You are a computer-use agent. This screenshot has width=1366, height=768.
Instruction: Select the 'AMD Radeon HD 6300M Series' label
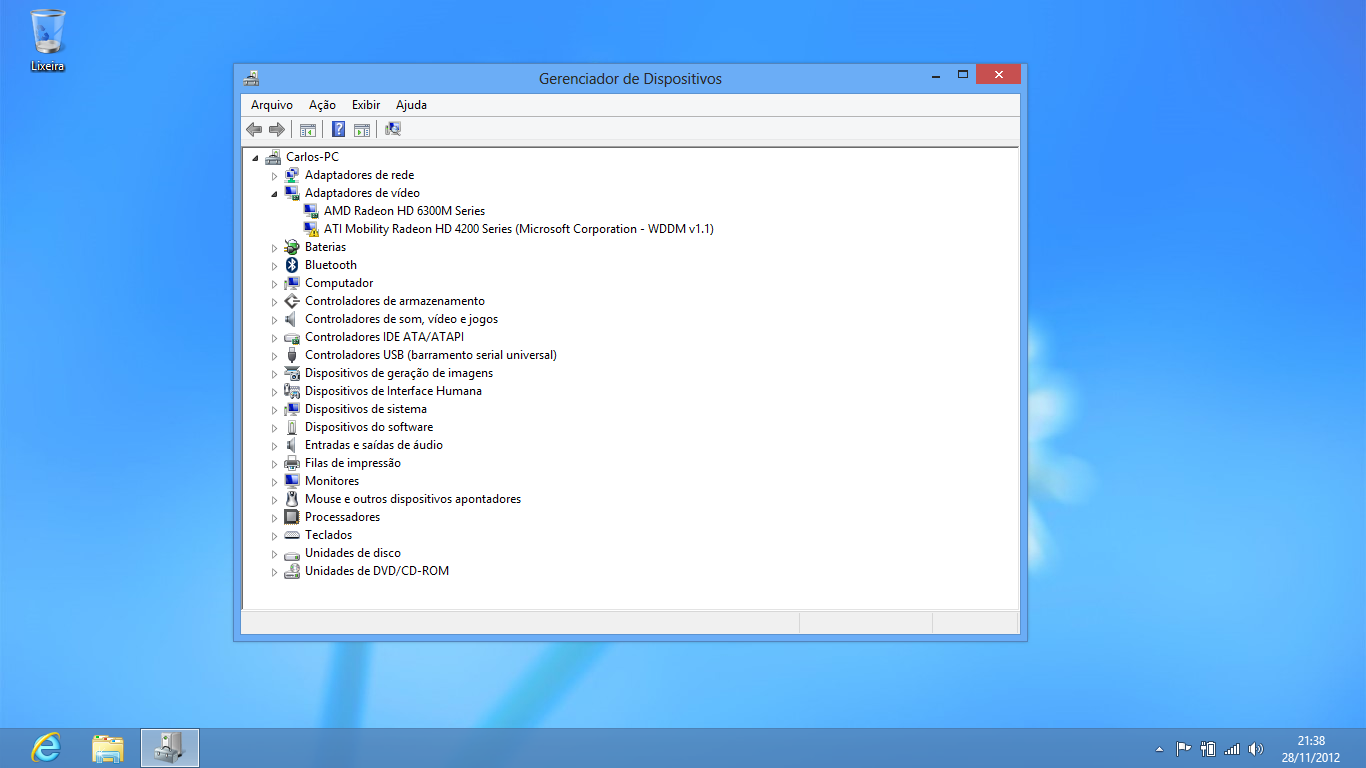click(x=404, y=211)
